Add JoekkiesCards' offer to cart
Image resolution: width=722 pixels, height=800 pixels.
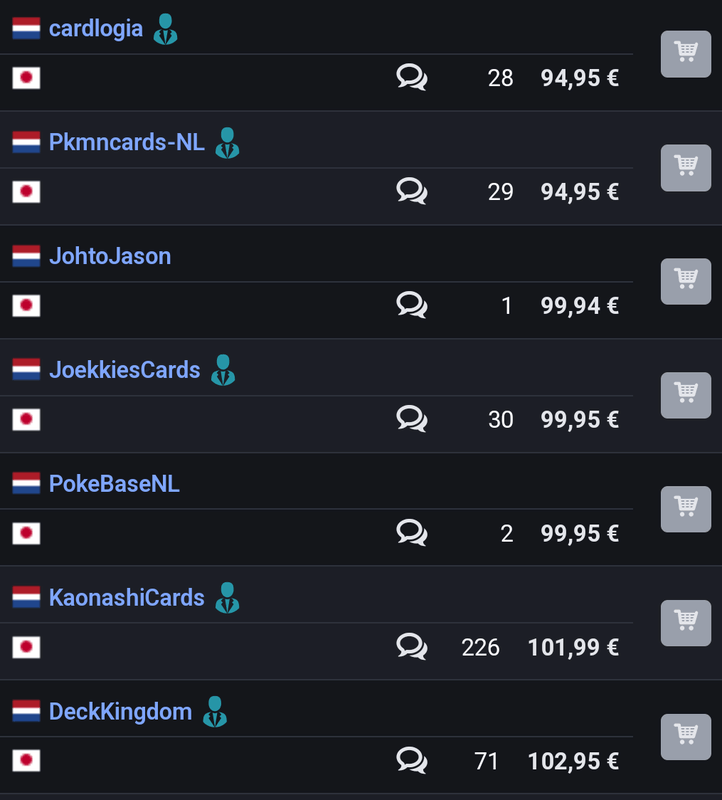686,395
